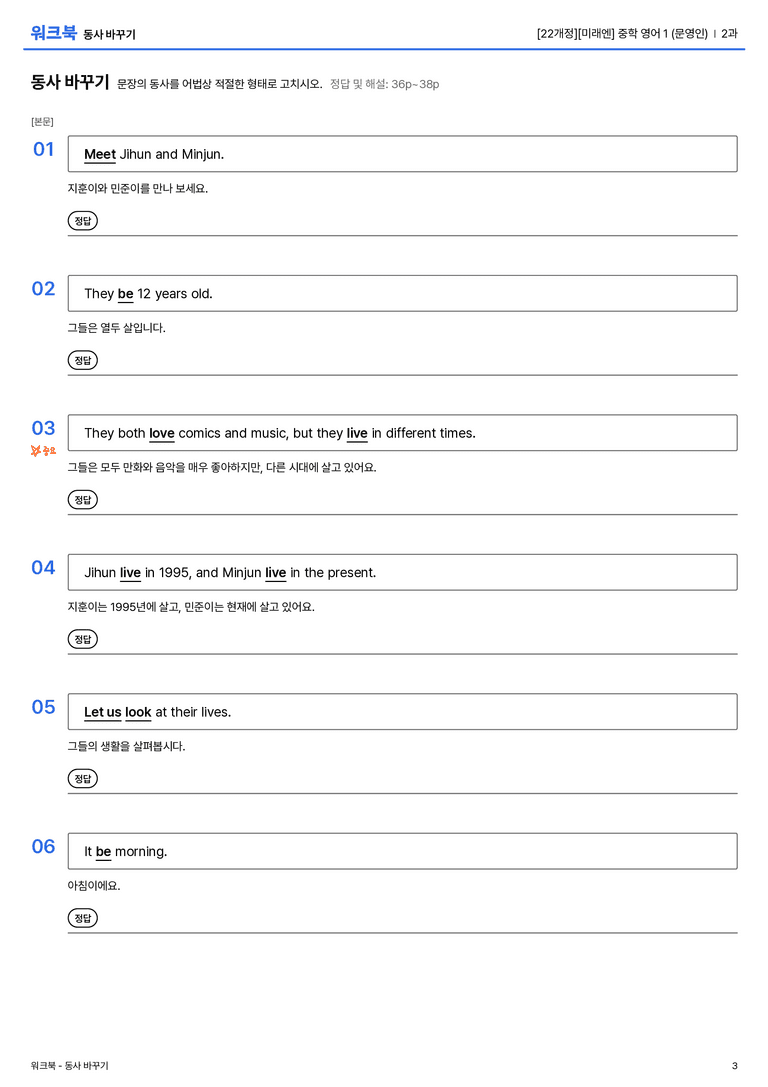Click the [본문] section label
This screenshot has width=768, height=1087.
click(42, 121)
